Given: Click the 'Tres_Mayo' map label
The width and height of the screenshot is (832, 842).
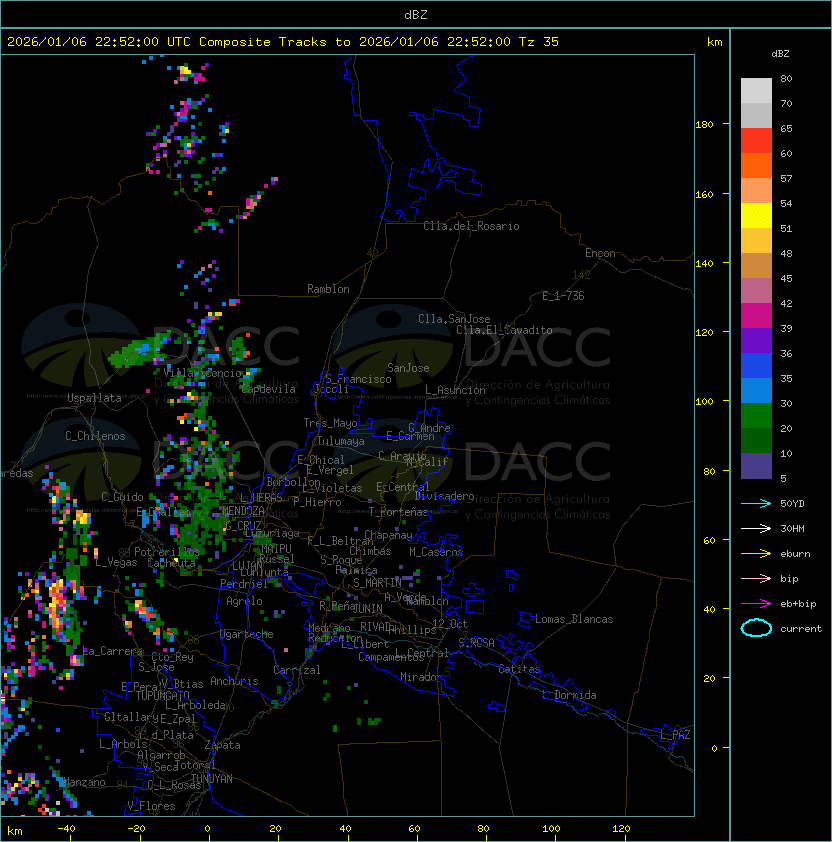Looking at the screenshot, I should tap(330, 423).
